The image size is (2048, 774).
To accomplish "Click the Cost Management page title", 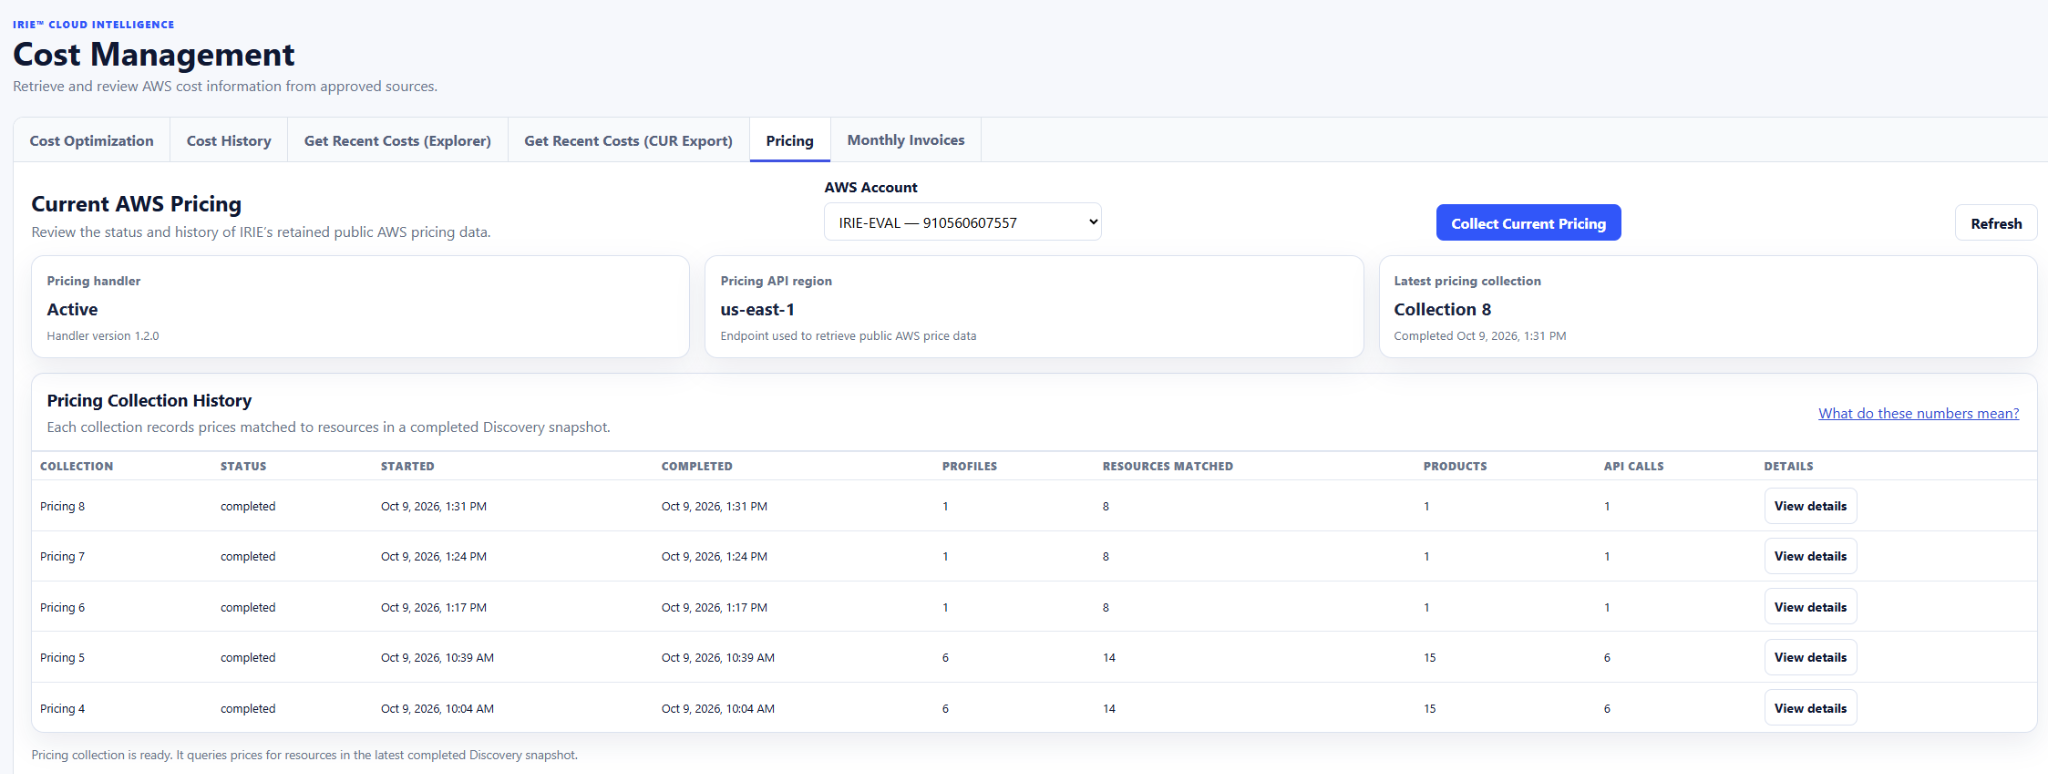I will (154, 54).
